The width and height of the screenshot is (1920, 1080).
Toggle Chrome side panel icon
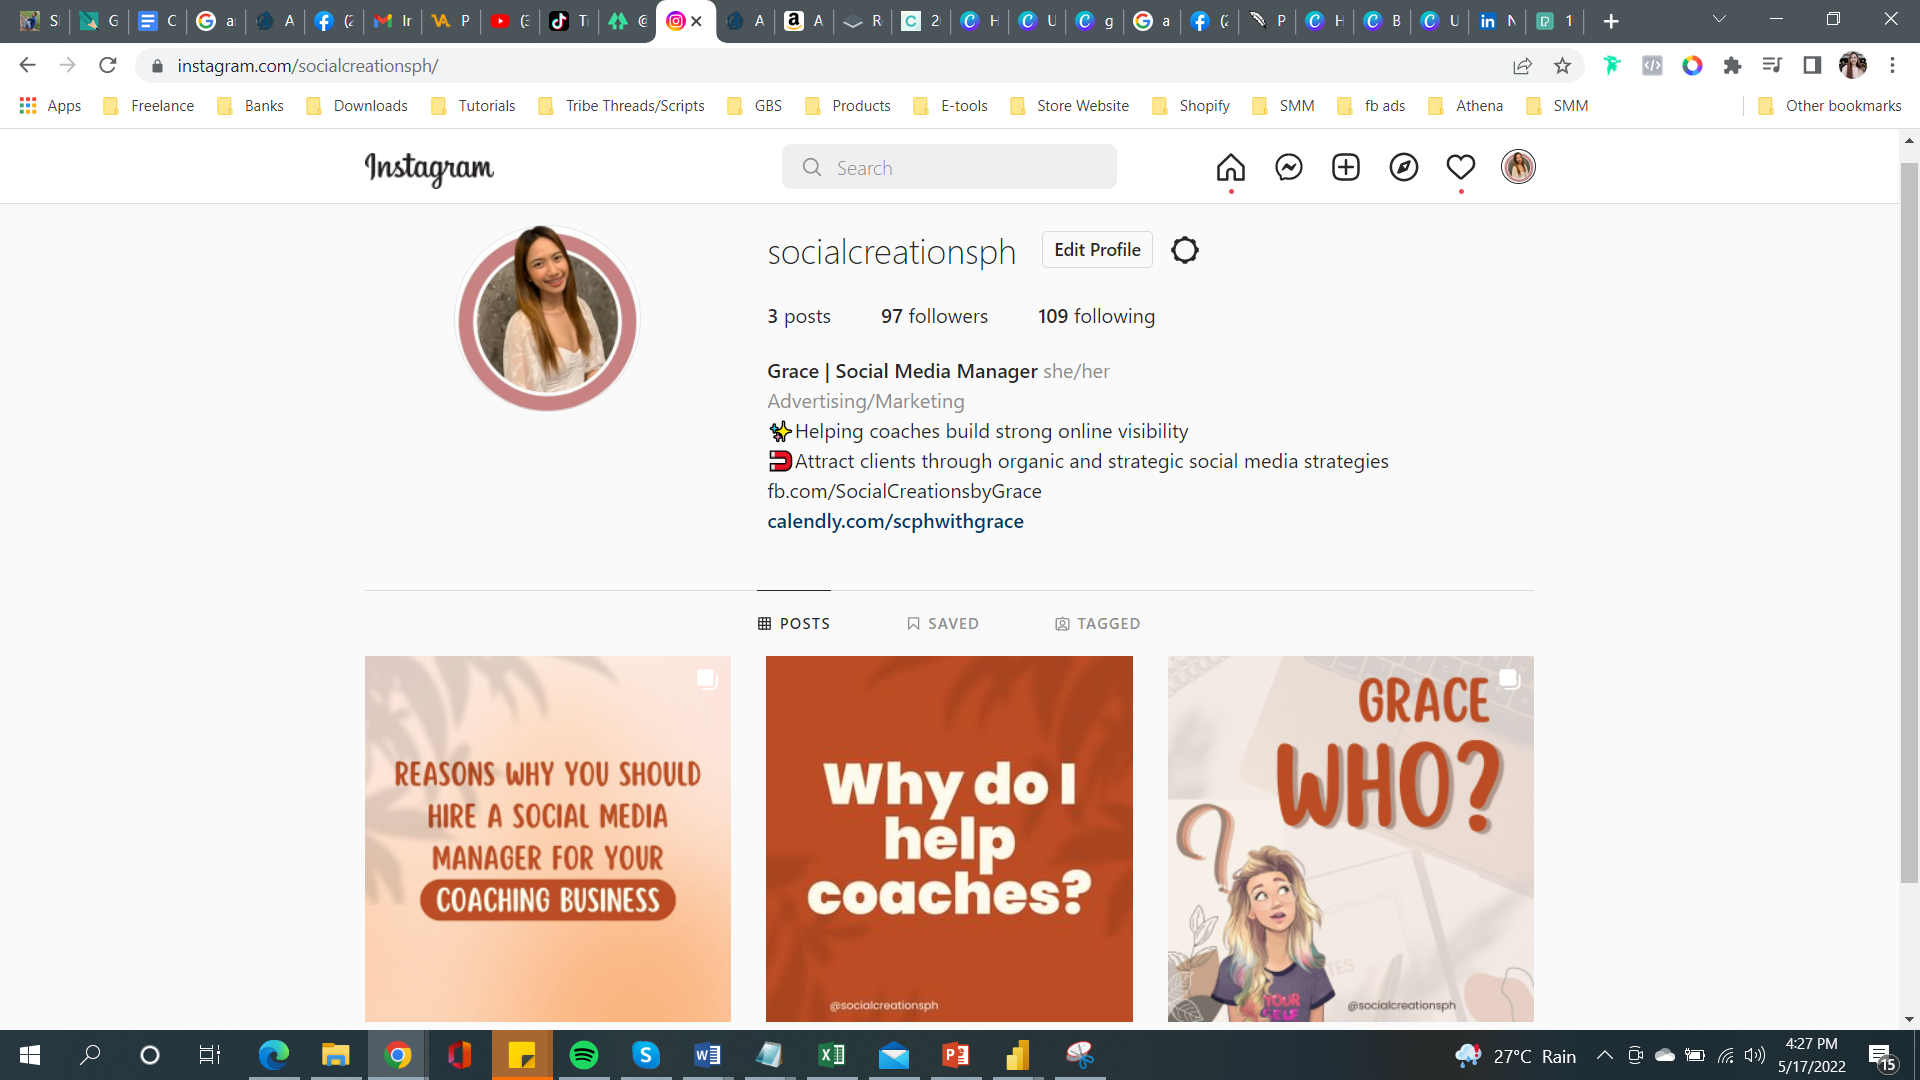pyautogui.click(x=1811, y=66)
